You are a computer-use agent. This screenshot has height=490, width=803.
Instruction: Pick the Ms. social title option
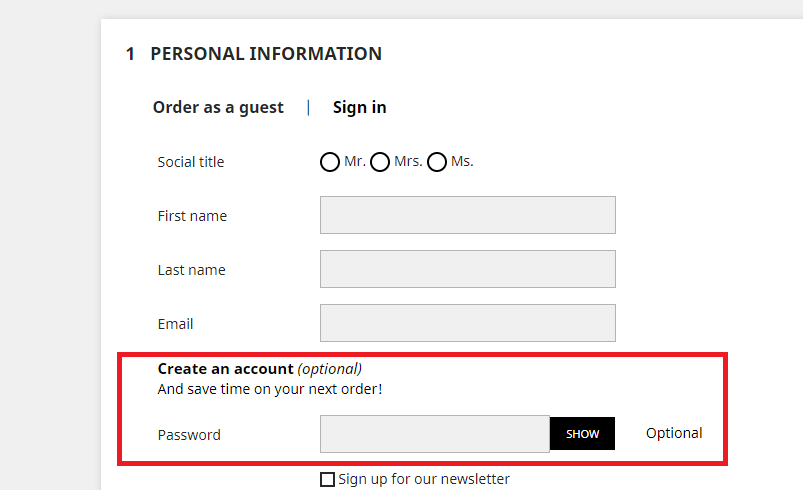pos(437,162)
